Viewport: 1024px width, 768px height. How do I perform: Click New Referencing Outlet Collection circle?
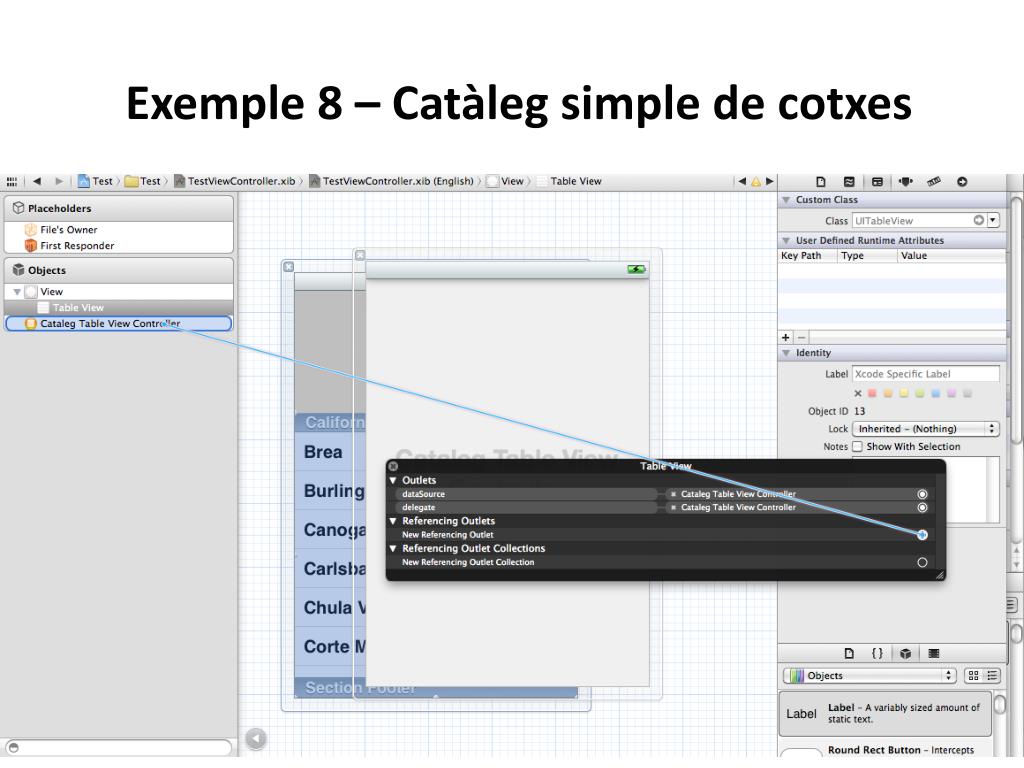coord(922,562)
